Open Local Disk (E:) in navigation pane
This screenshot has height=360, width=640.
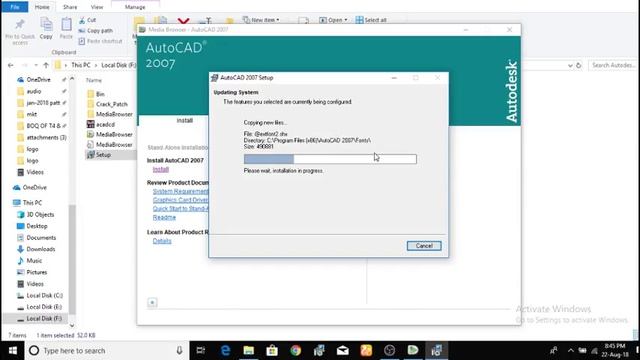40,307
